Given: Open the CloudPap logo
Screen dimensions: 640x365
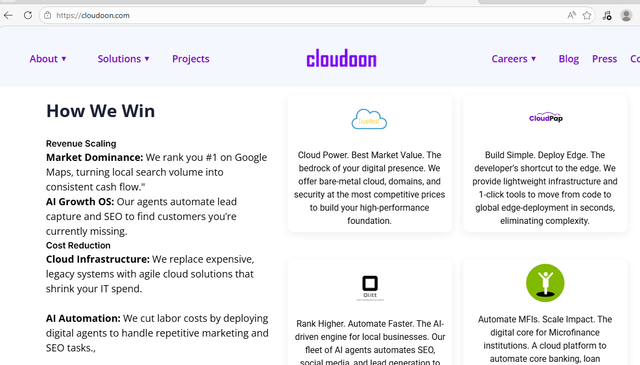Looking at the screenshot, I should [546, 118].
